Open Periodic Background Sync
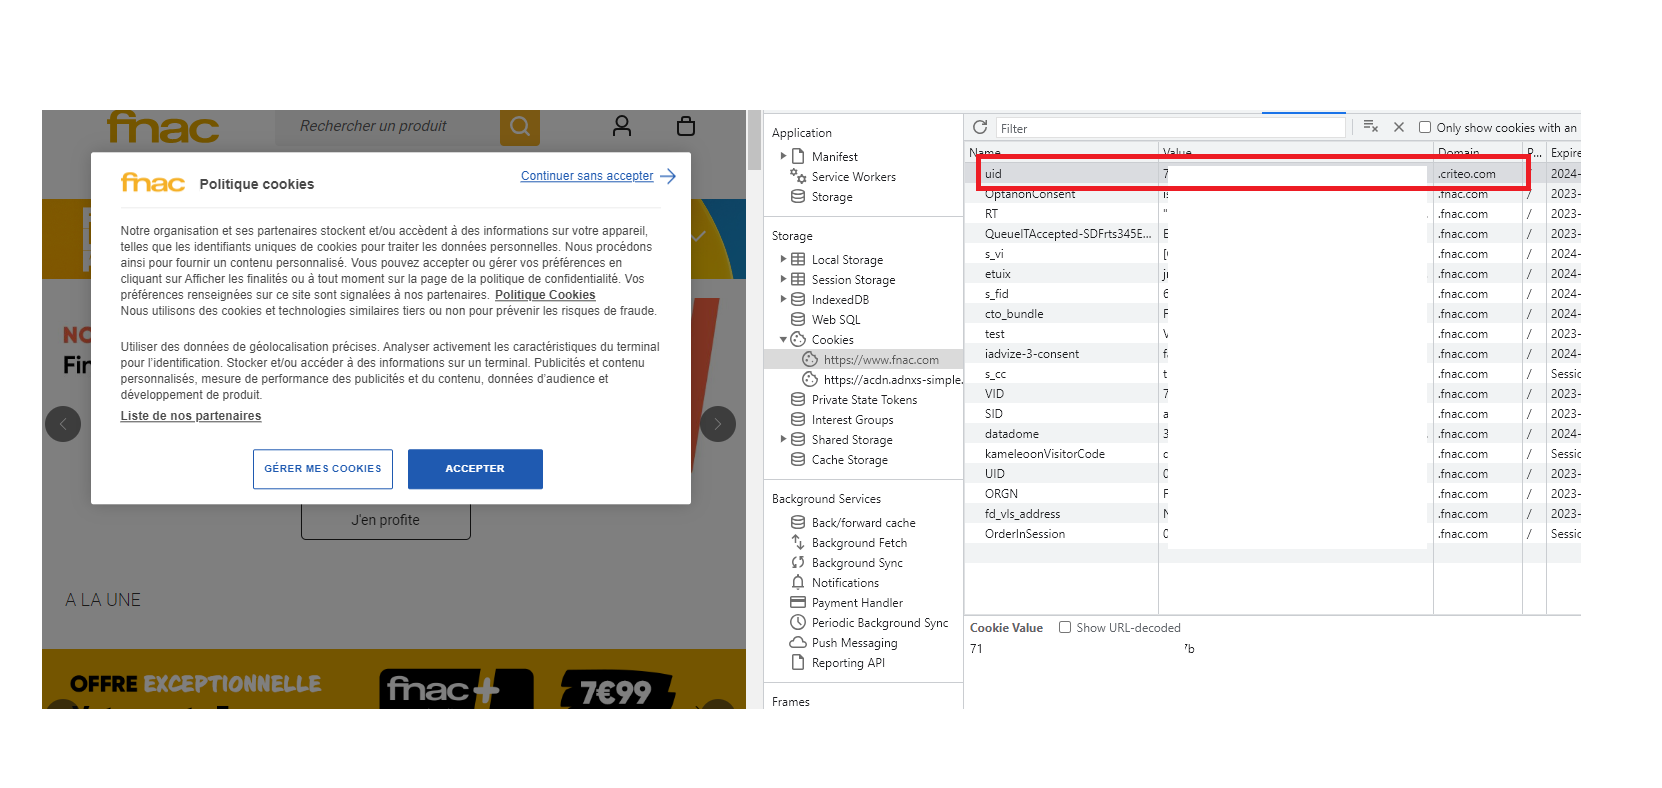This screenshot has height=788, width=1662. pyautogui.click(x=880, y=623)
